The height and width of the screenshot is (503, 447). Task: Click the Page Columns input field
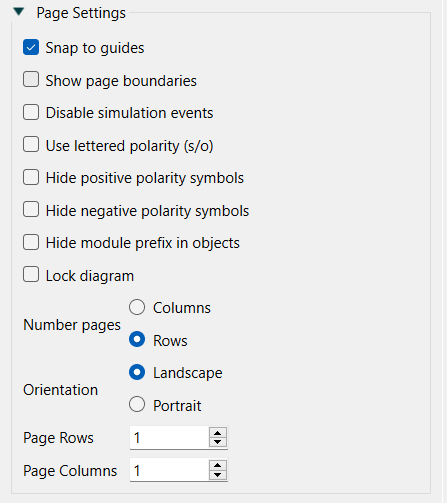pos(169,470)
